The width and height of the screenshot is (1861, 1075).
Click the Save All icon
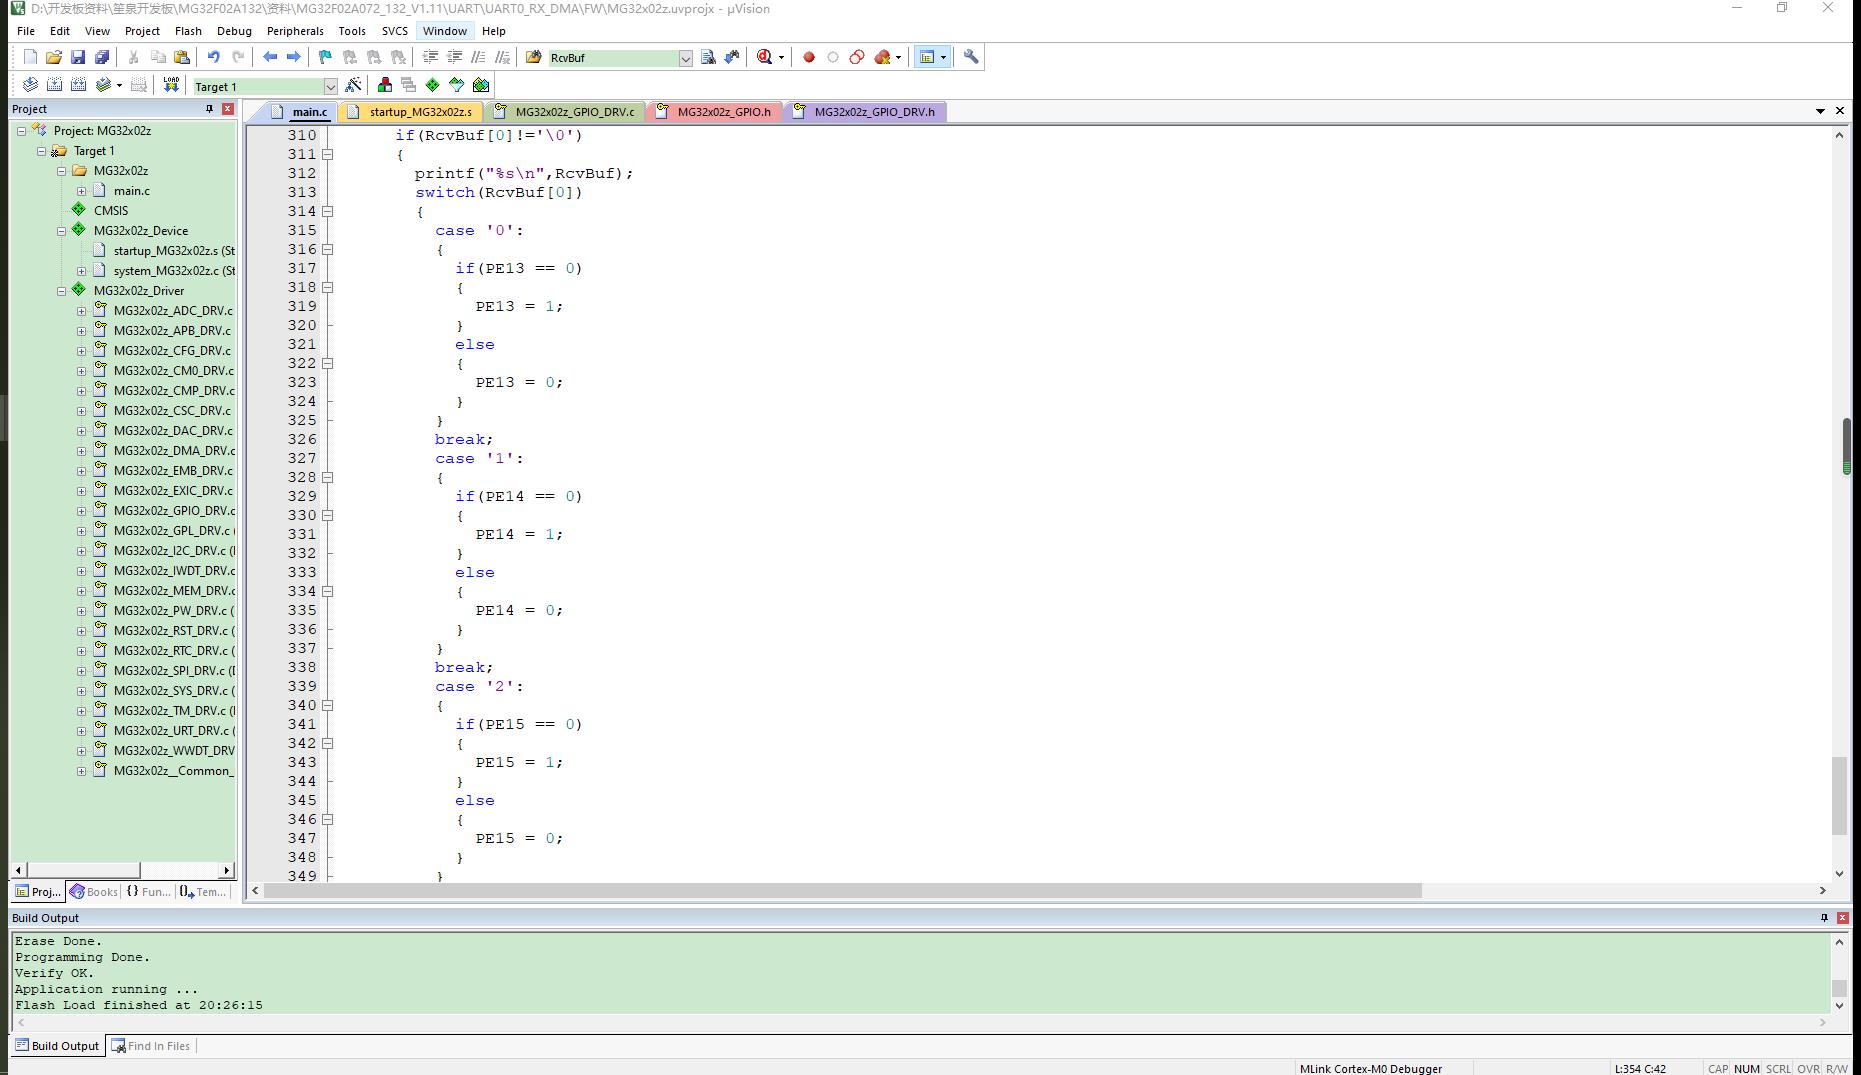pos(102,57)
